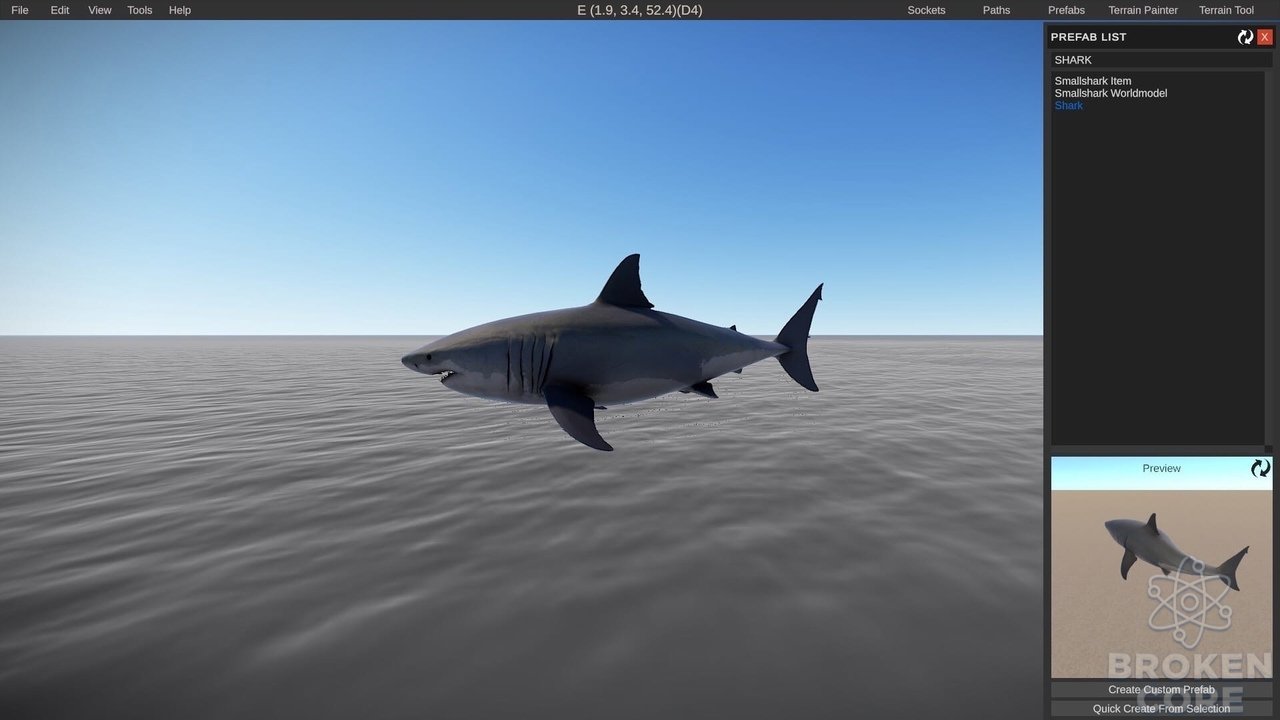Image resolution: width=1280 pixels, height=720 pixels.
Task: Open the Prefabs tab
Action: click(1066, 10)
